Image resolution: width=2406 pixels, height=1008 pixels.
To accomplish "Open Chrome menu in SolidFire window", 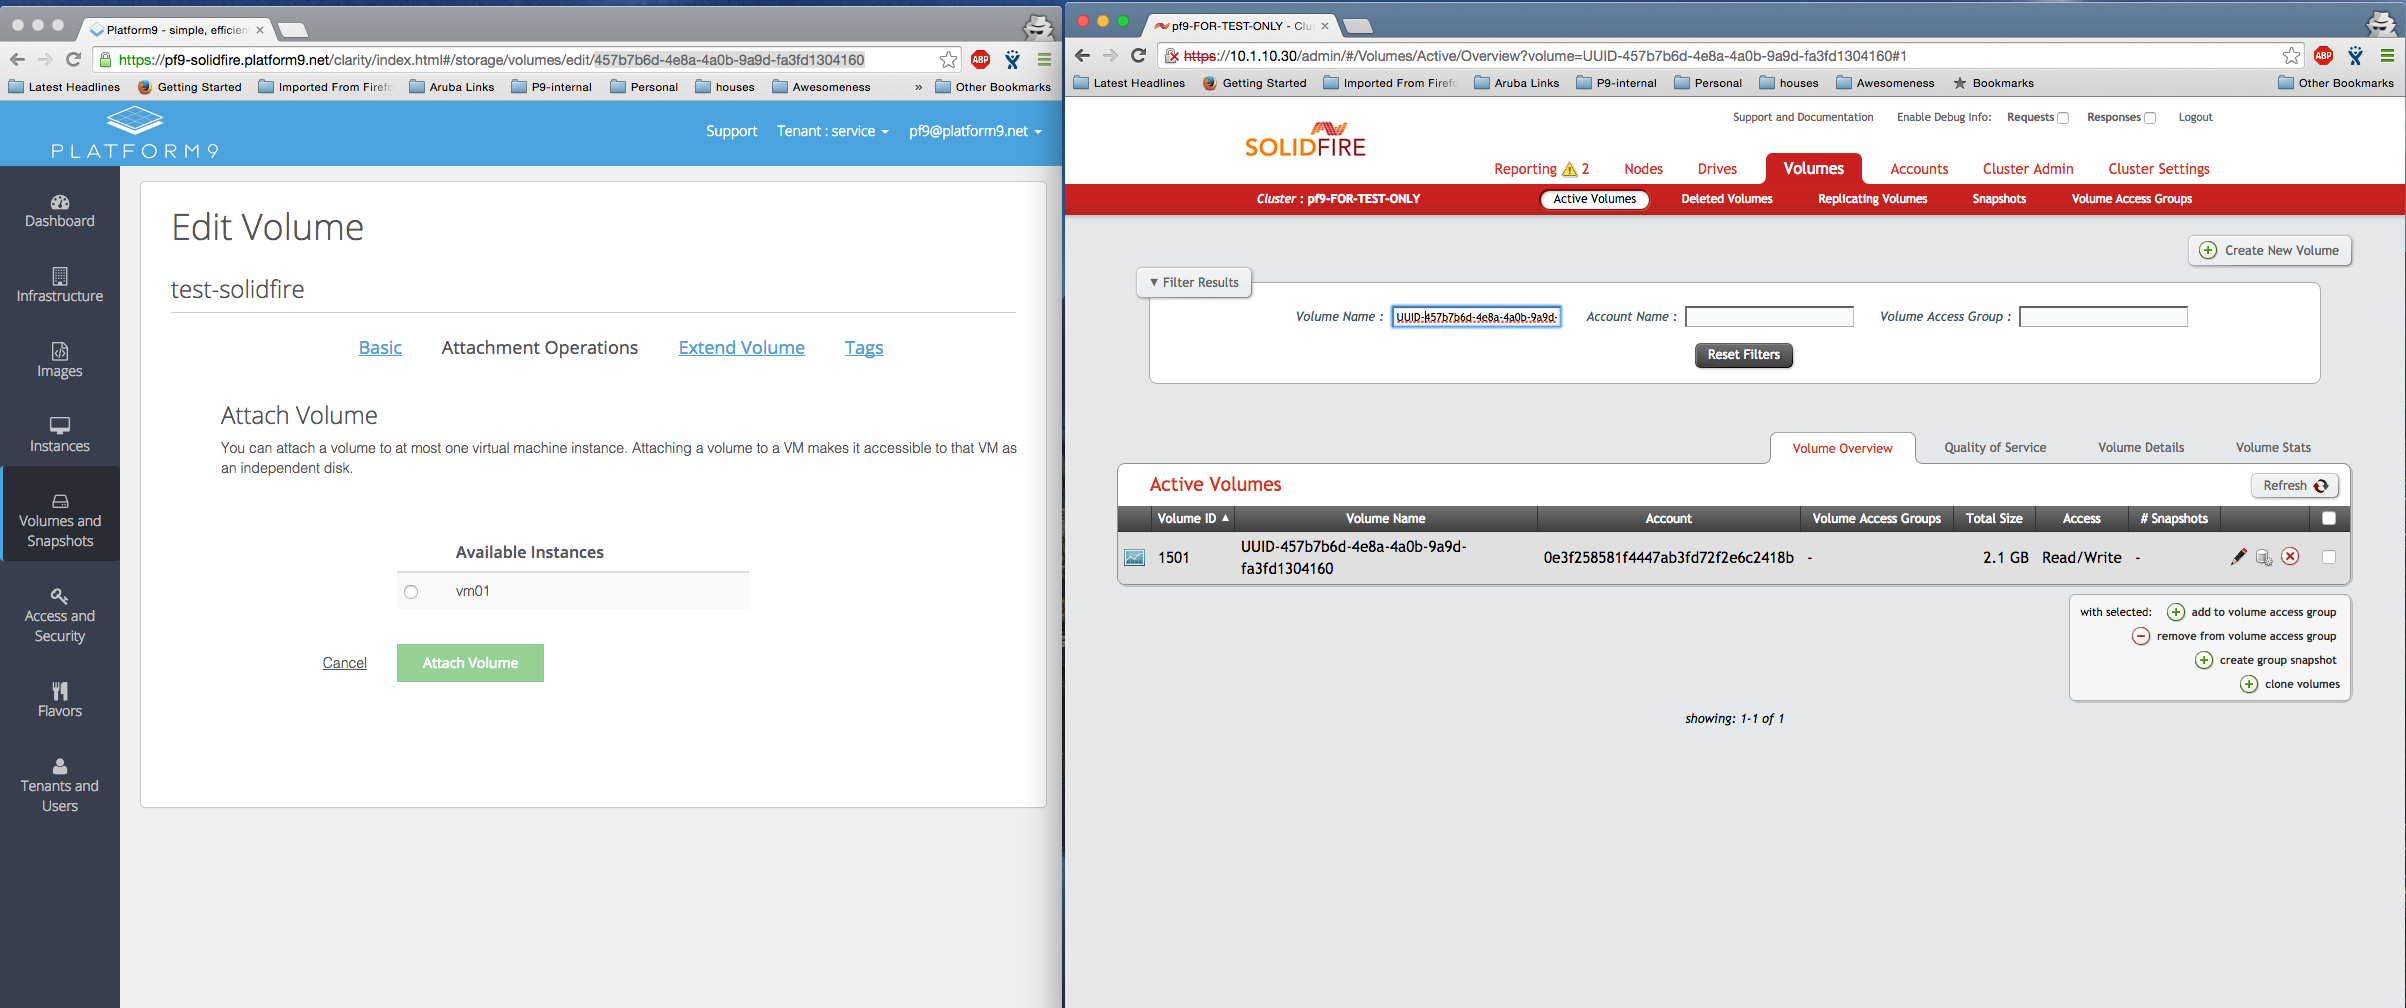I will (x=2387, y=56).
